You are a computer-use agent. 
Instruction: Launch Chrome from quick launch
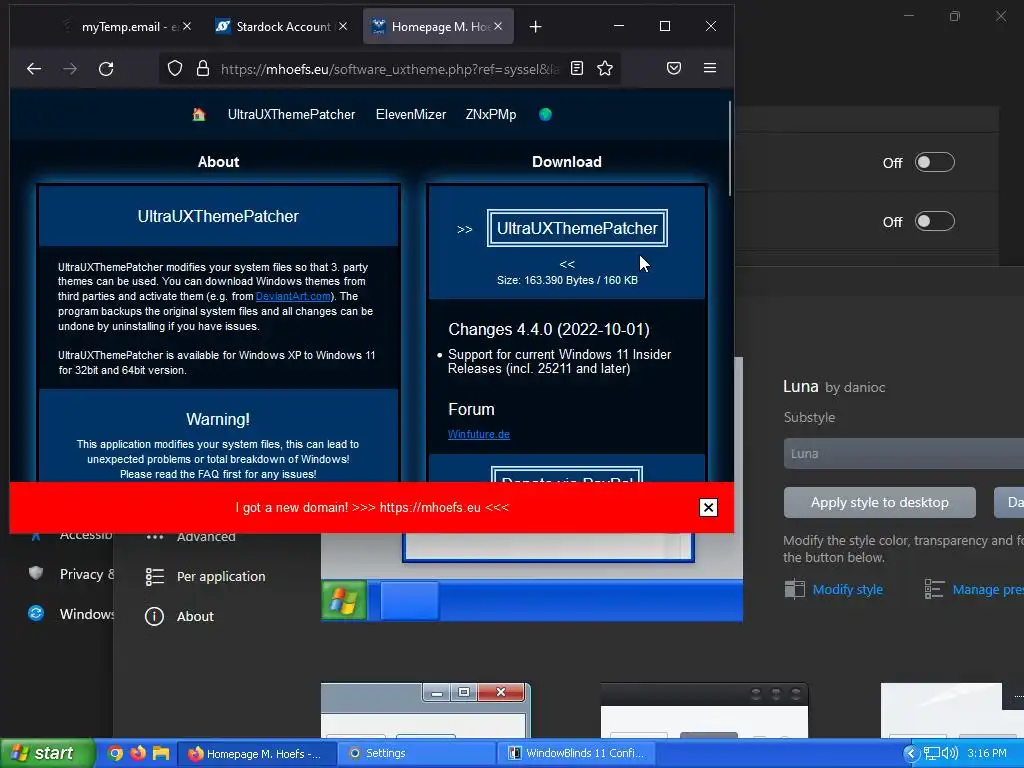point(115,754)
